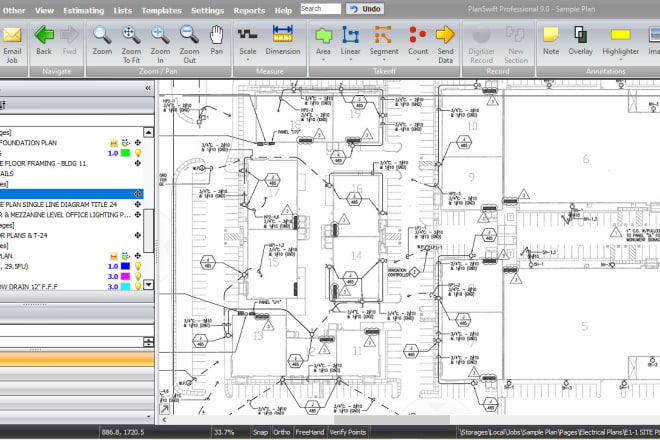Click the move icon on SINGLE LINE DIAGRAM row
The height and width of the screenshot is (440, 660).
pyautogui.click(x=138, y=204)
